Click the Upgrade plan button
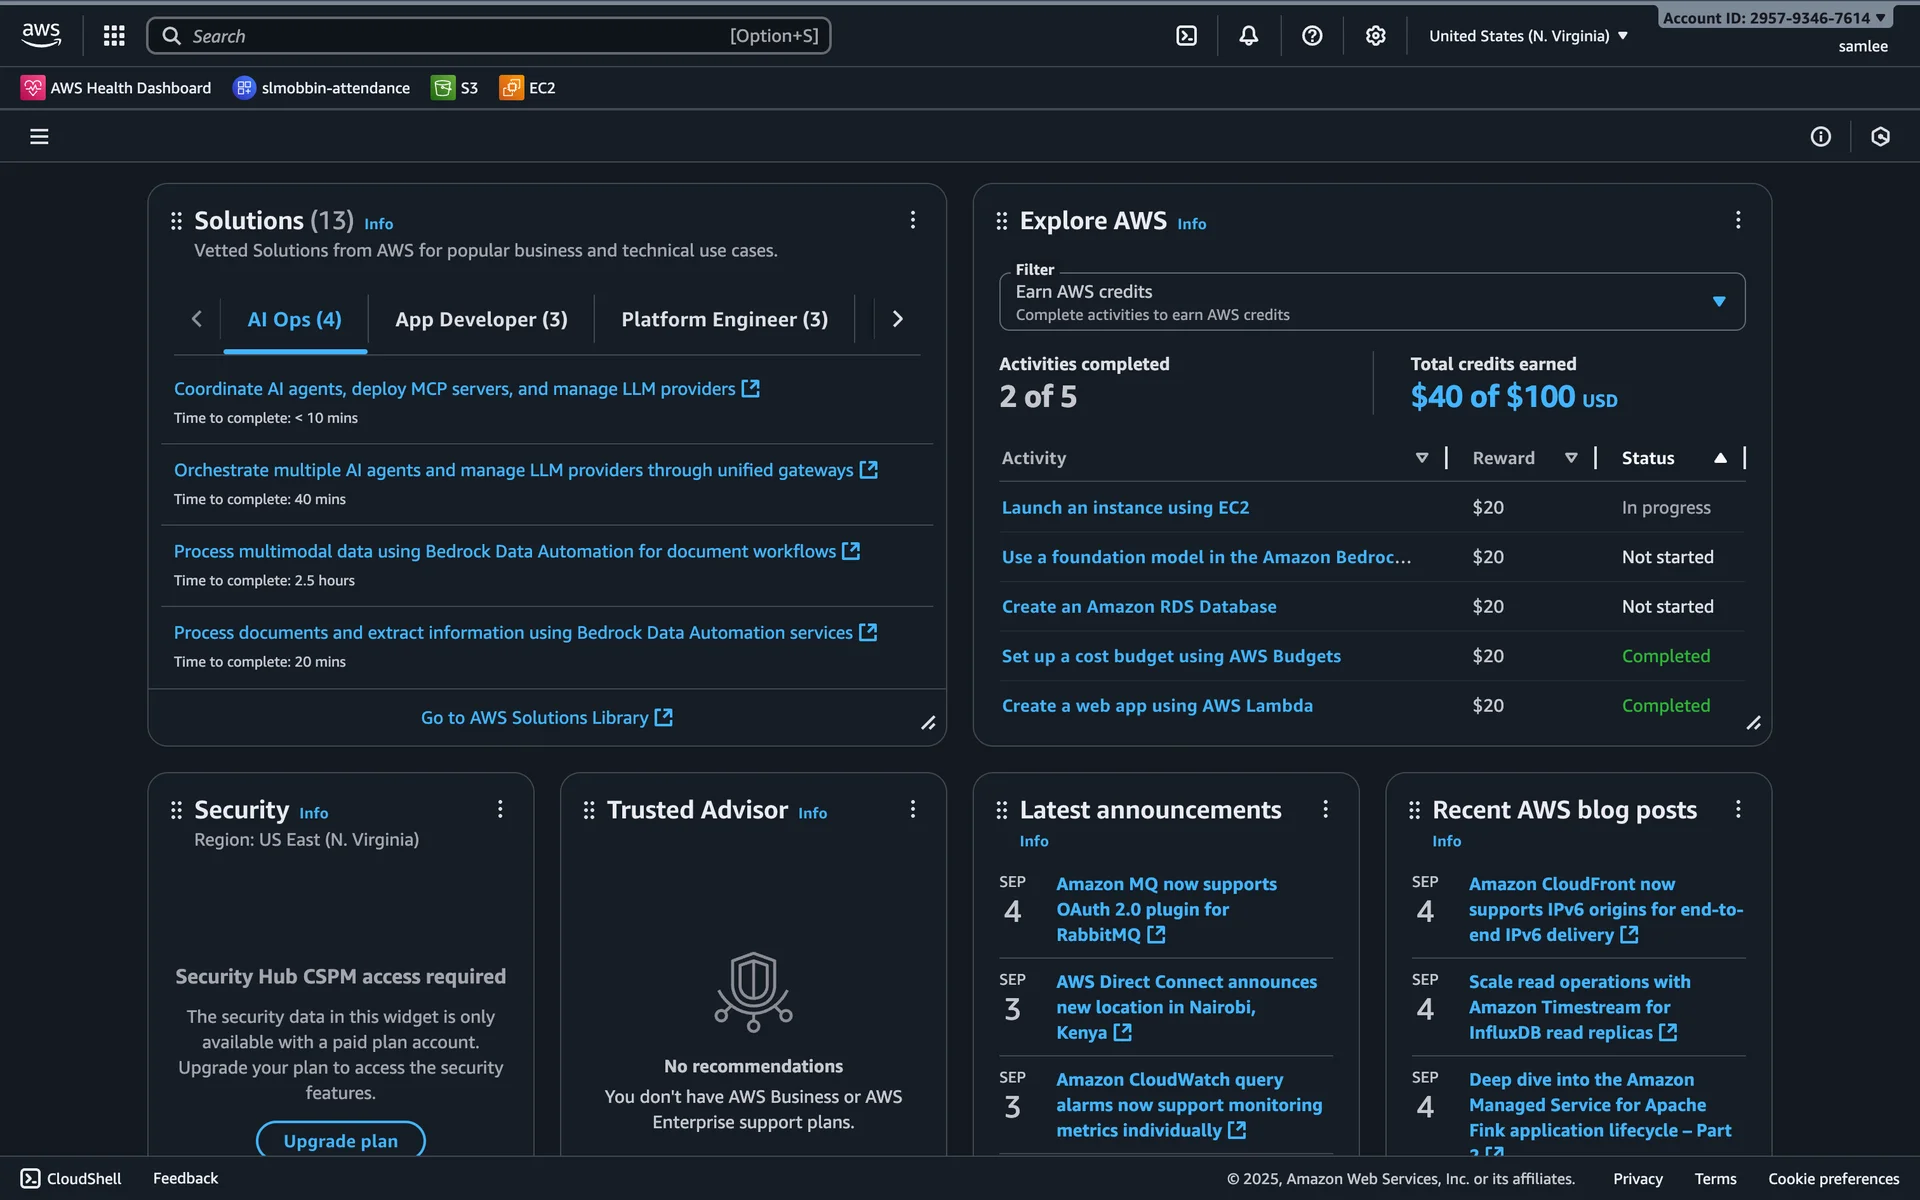 tap(340, 1140)
